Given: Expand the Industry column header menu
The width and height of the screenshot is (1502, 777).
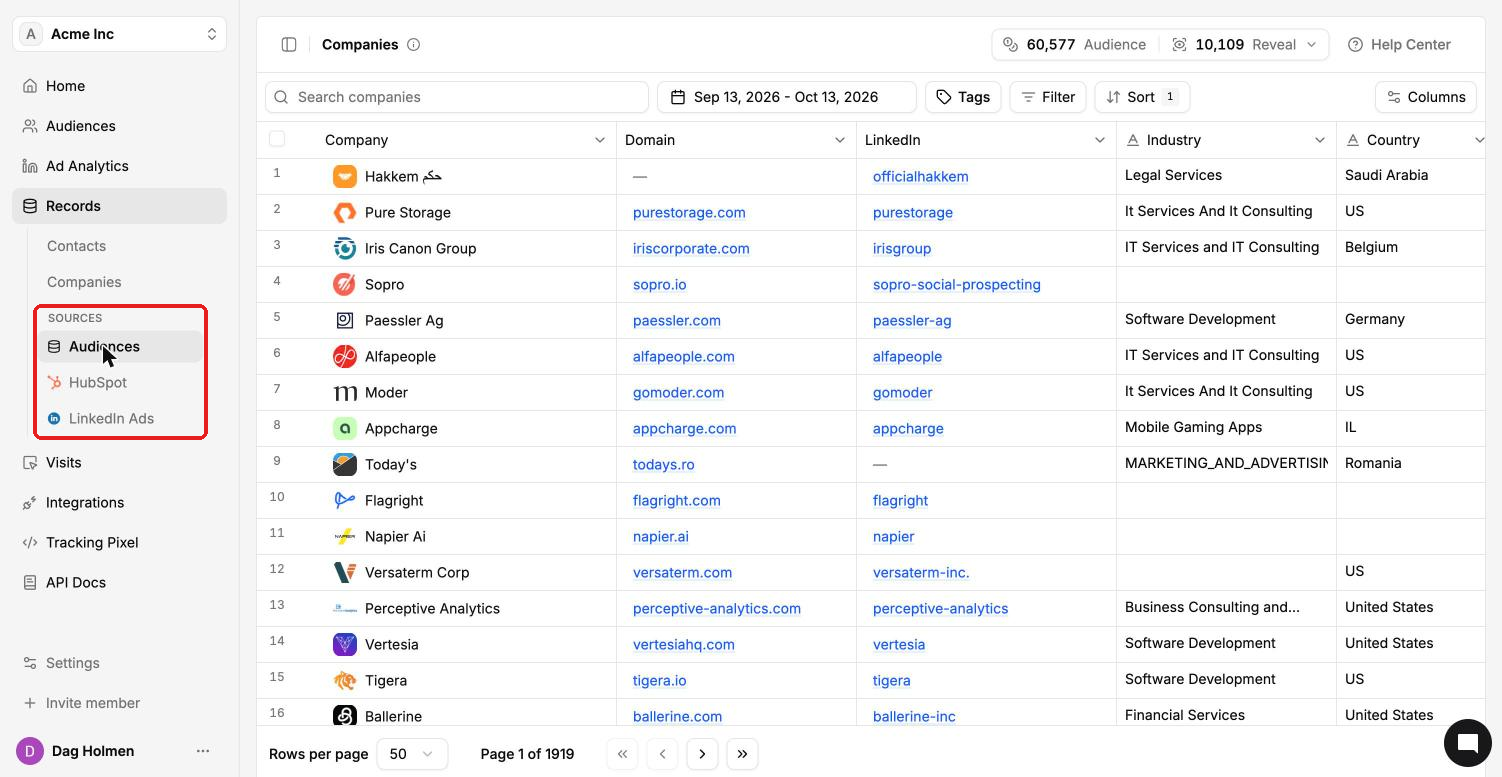Looking at the screenshot, I should 1320,140.
